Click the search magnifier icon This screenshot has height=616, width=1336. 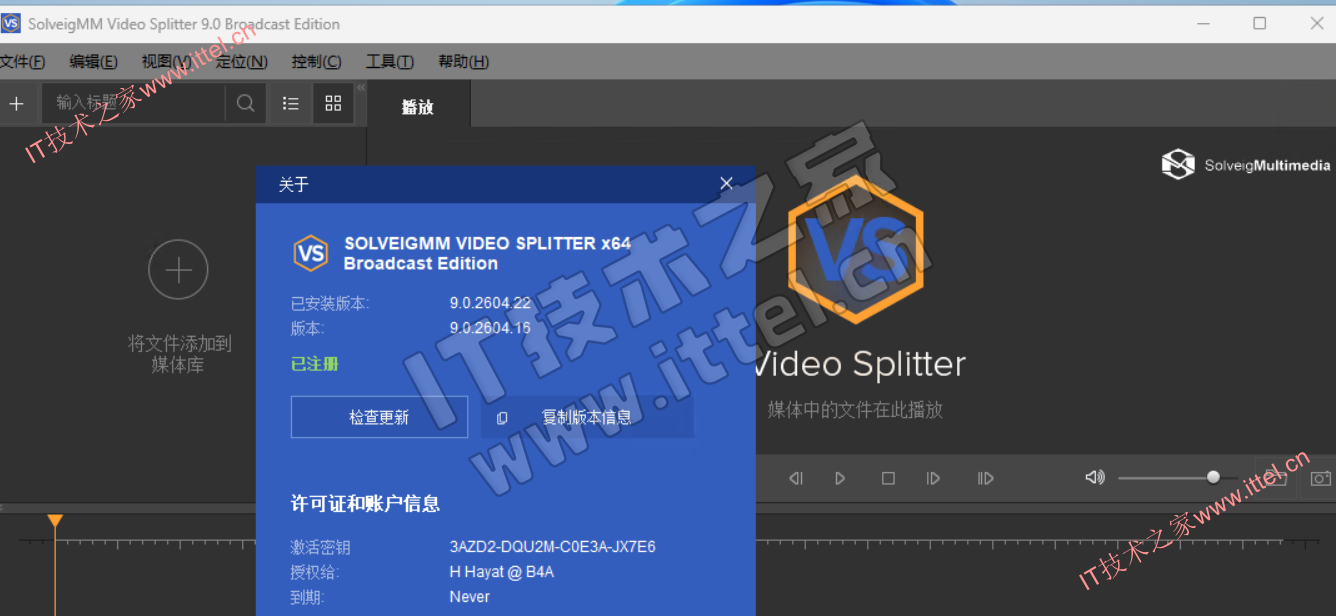click(x=245, y=104)
